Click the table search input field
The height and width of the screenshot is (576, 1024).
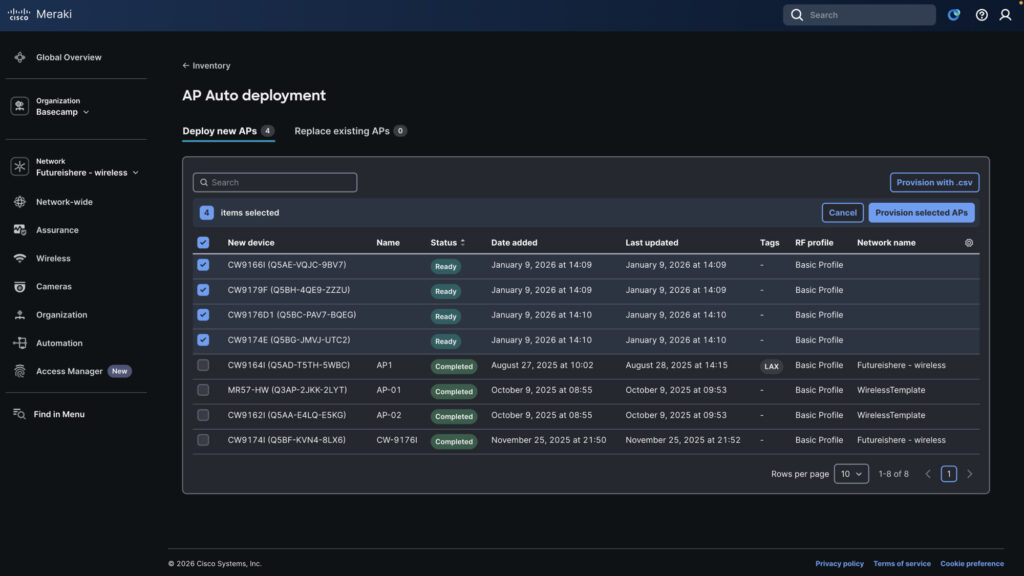[x=275, y=182]
